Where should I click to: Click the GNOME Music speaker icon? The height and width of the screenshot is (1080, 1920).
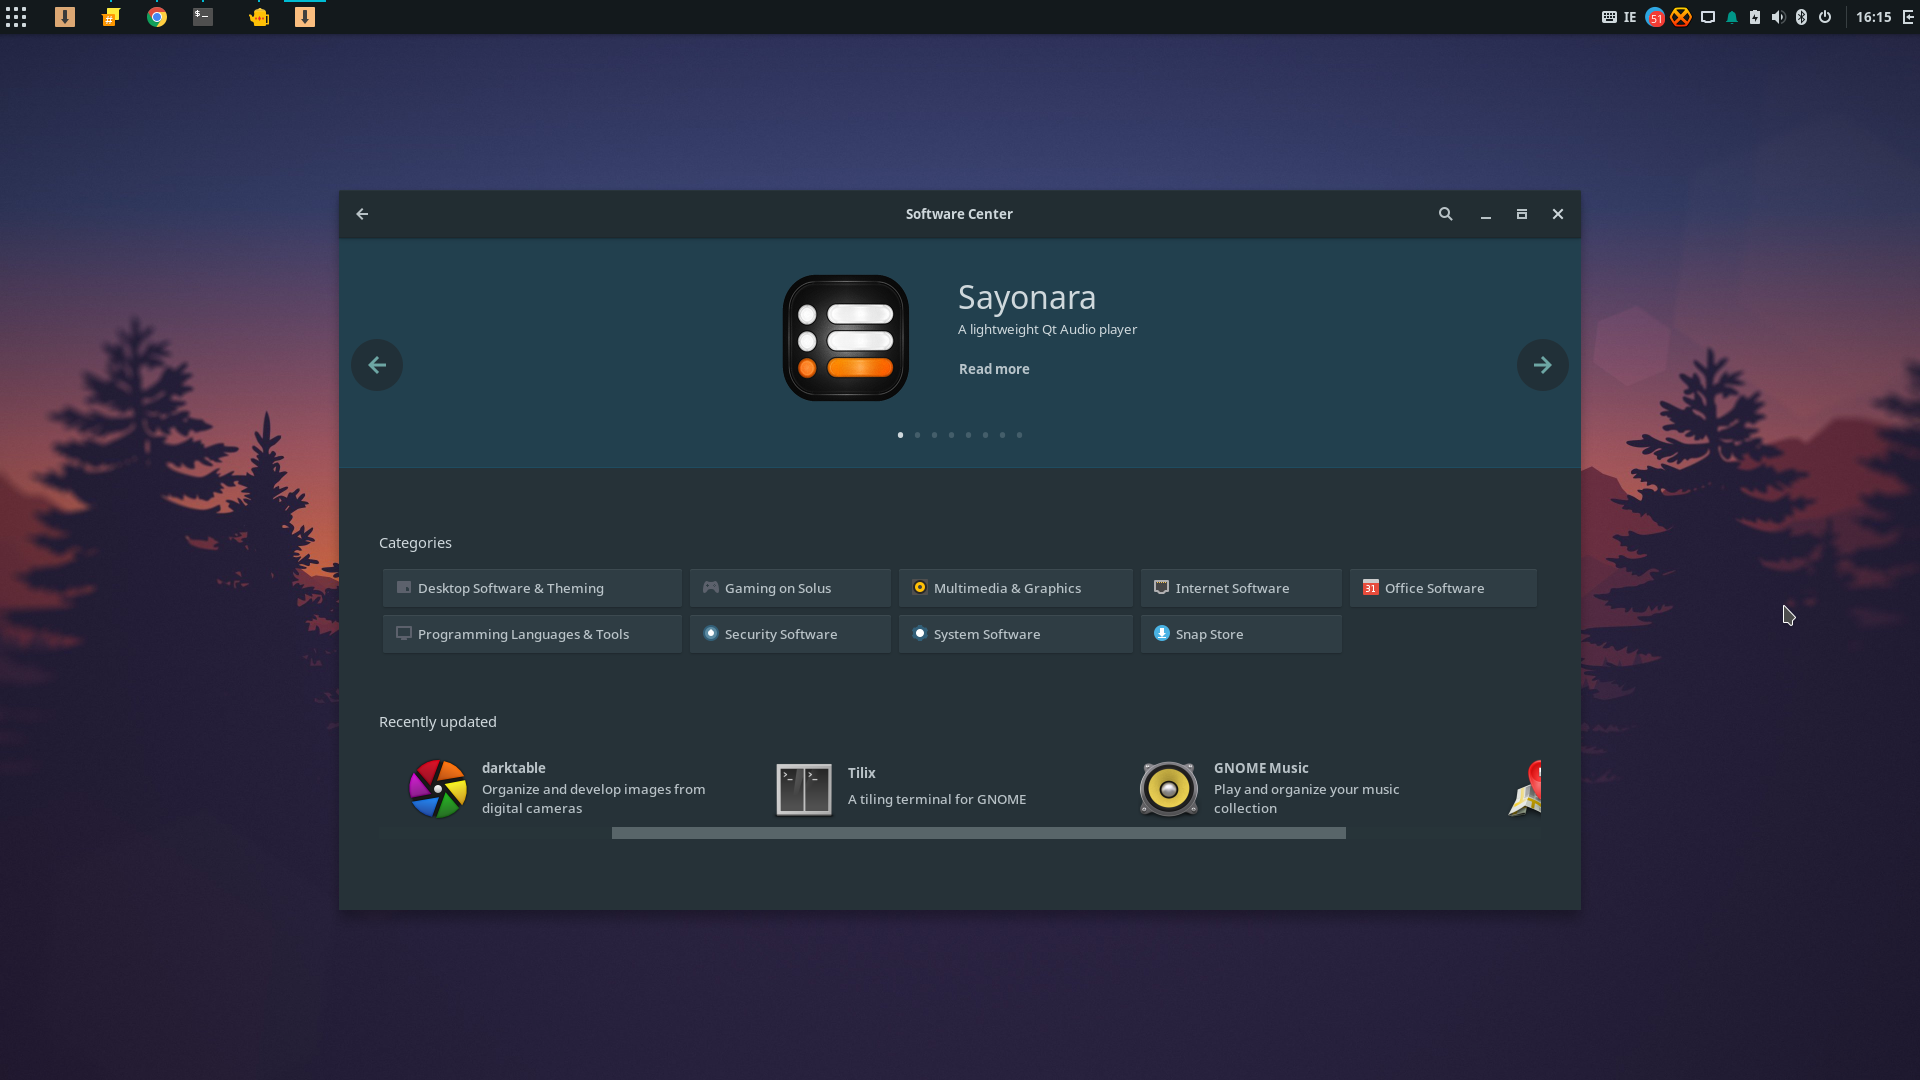[x=1169, y=788]
